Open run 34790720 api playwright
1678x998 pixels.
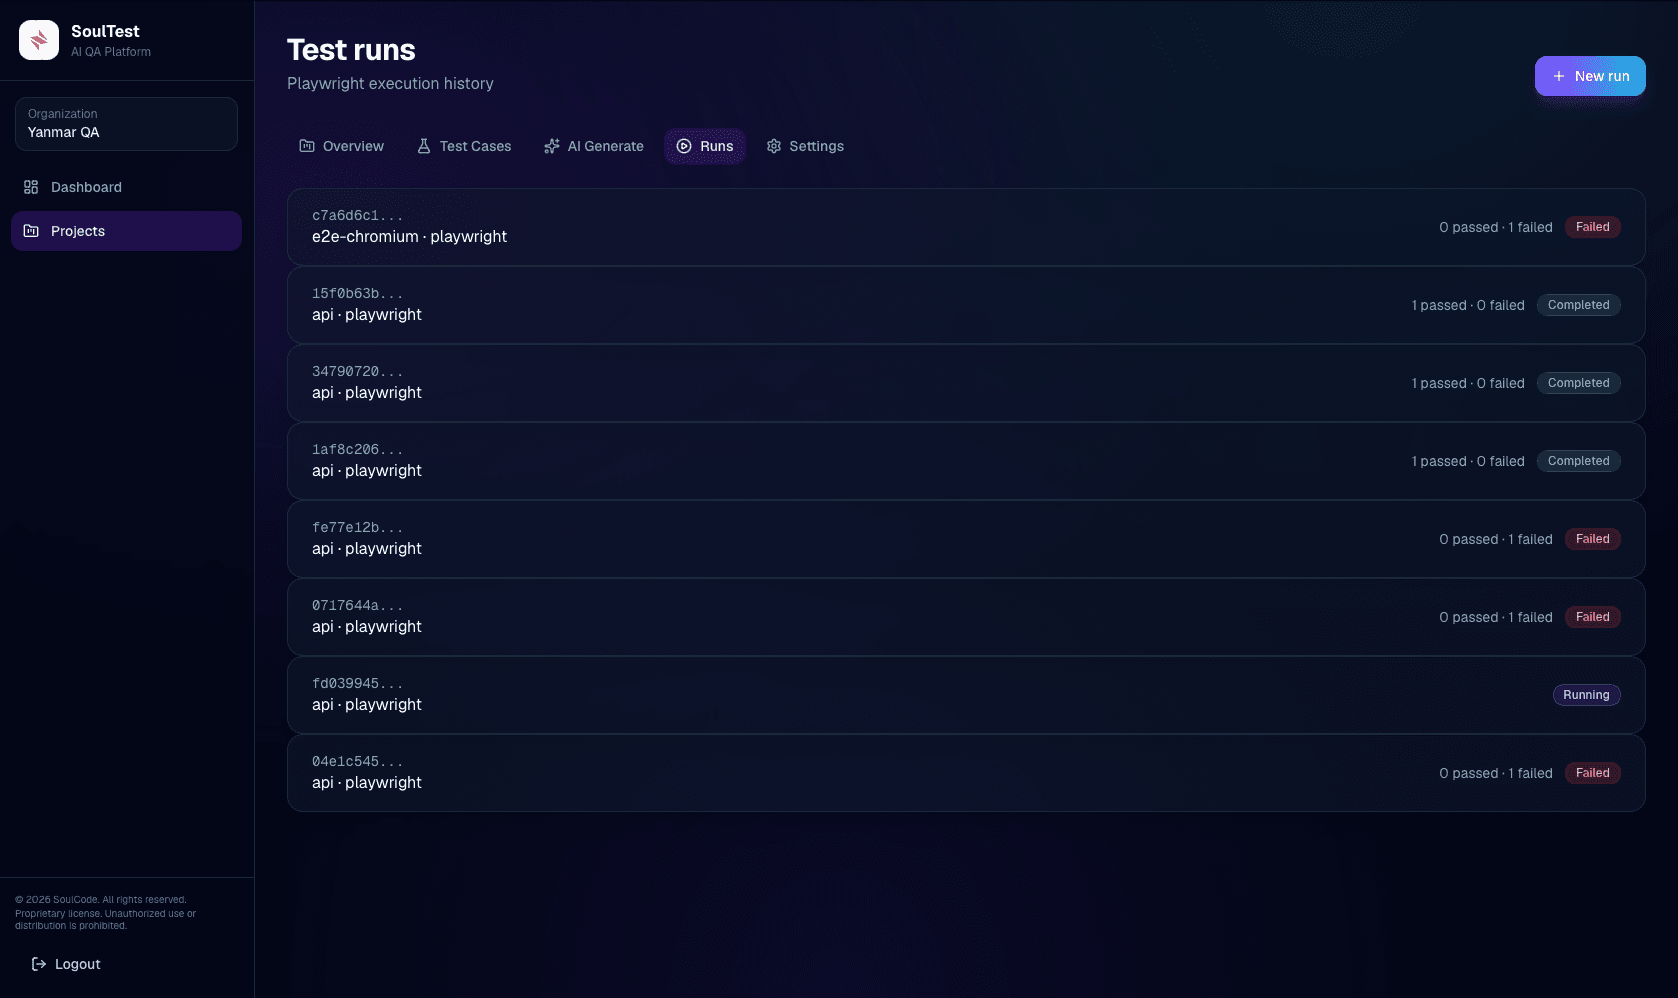966,383
